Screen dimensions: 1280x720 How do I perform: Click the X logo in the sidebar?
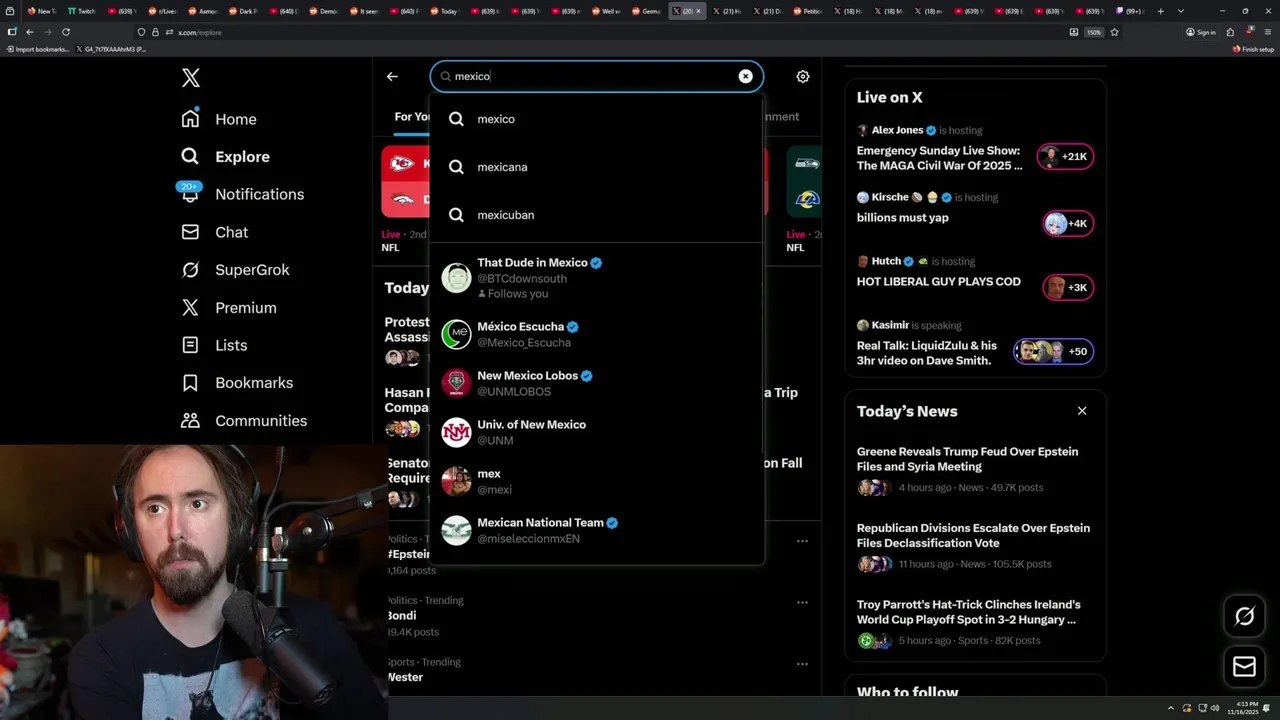191,78
